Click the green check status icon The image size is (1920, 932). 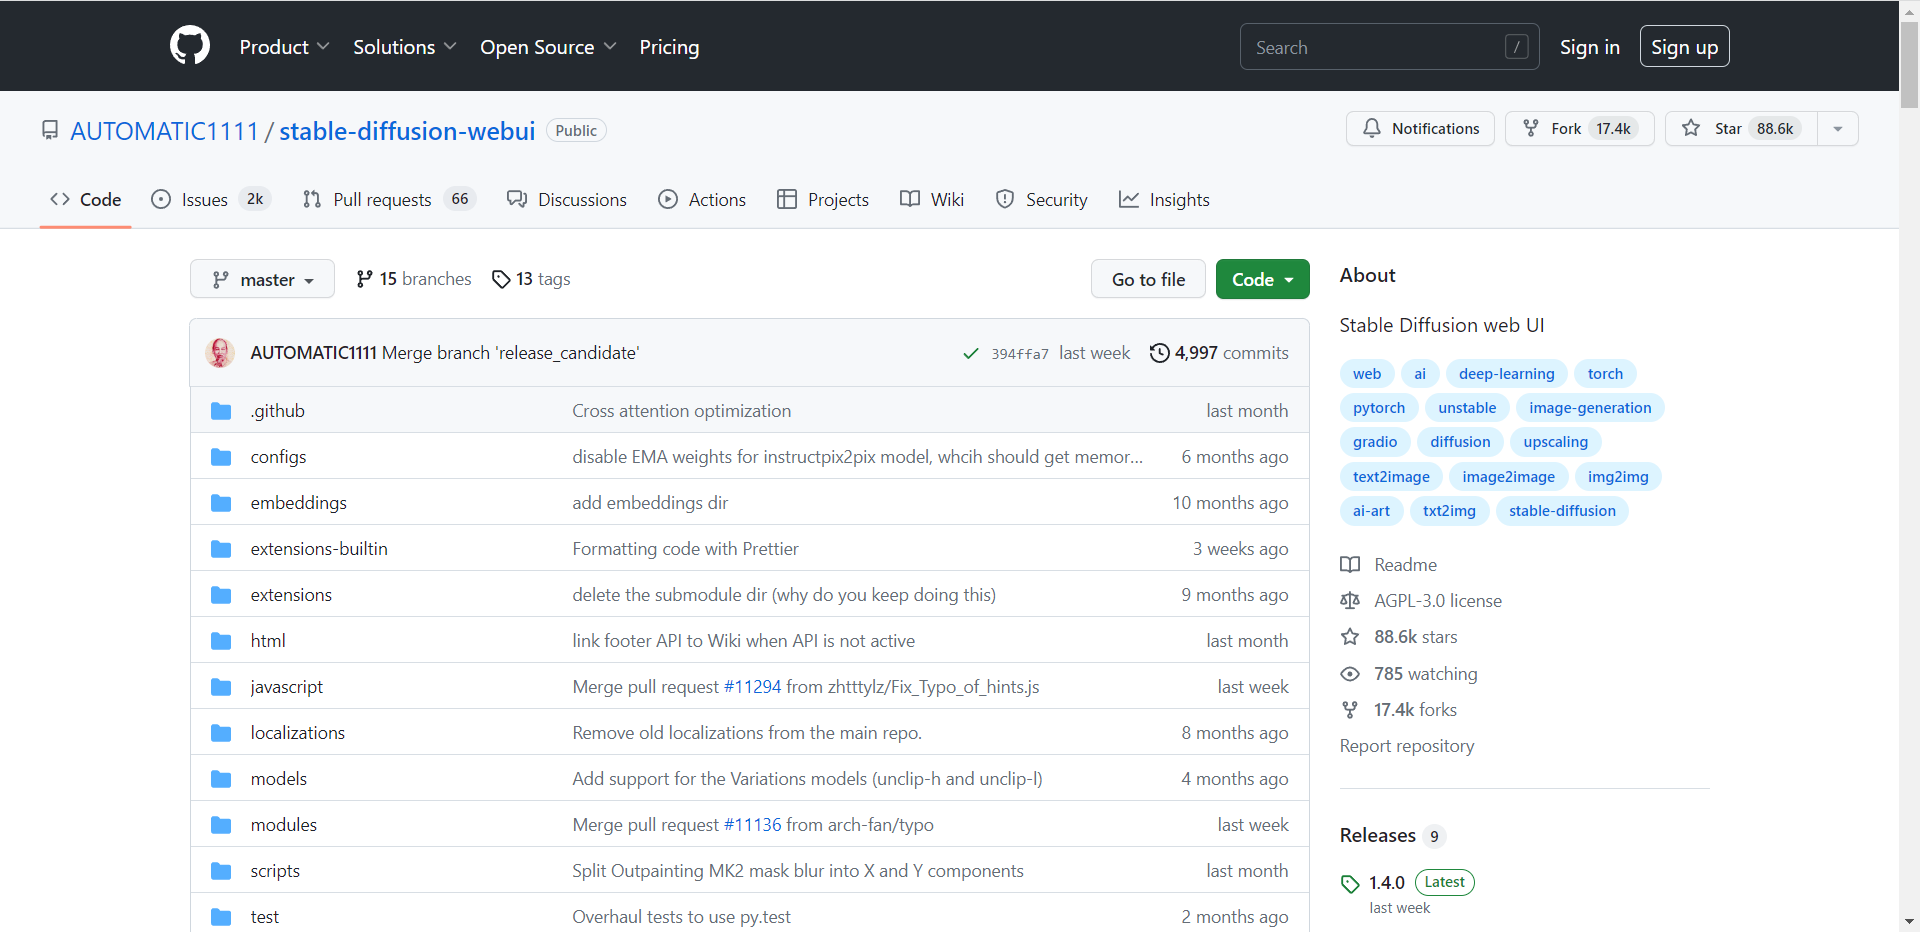pos(970,354)
